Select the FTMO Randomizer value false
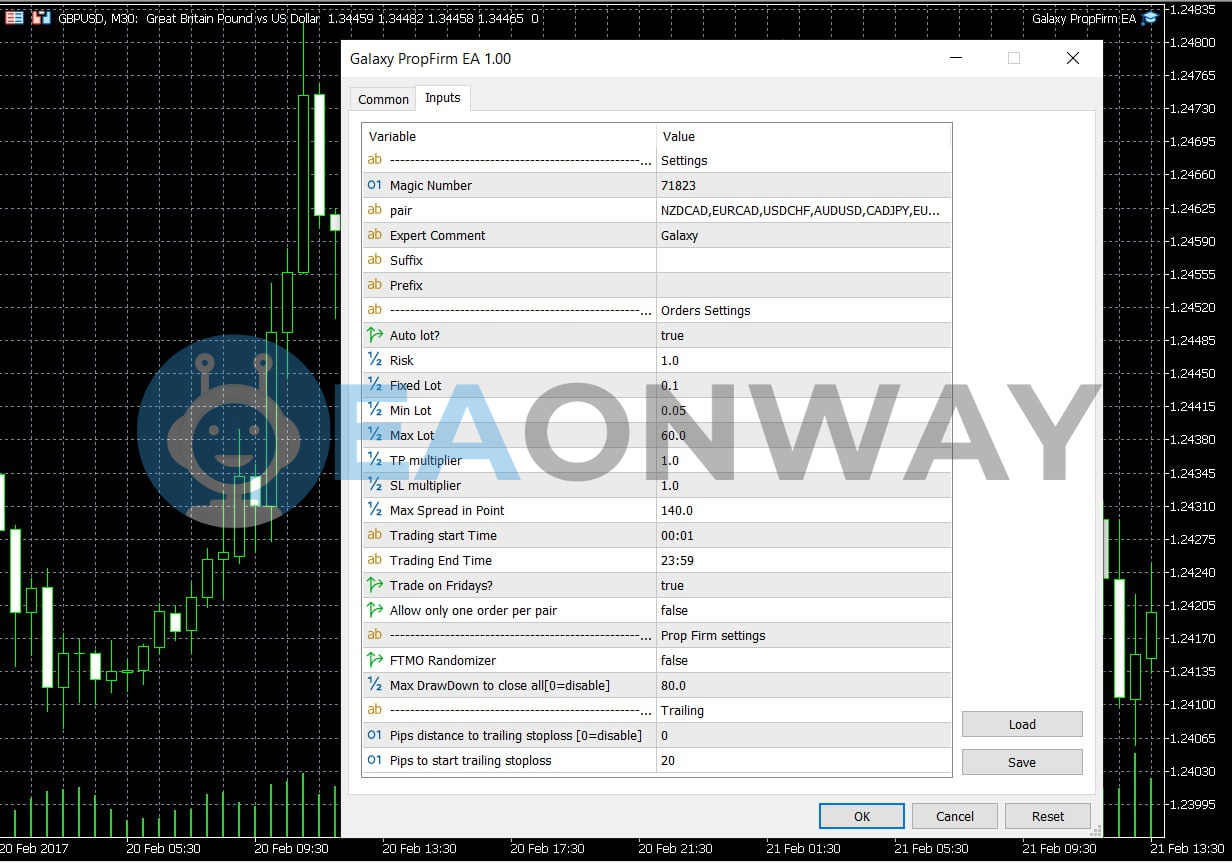This screenshot has height=863, width=1232. pos(804,660)
